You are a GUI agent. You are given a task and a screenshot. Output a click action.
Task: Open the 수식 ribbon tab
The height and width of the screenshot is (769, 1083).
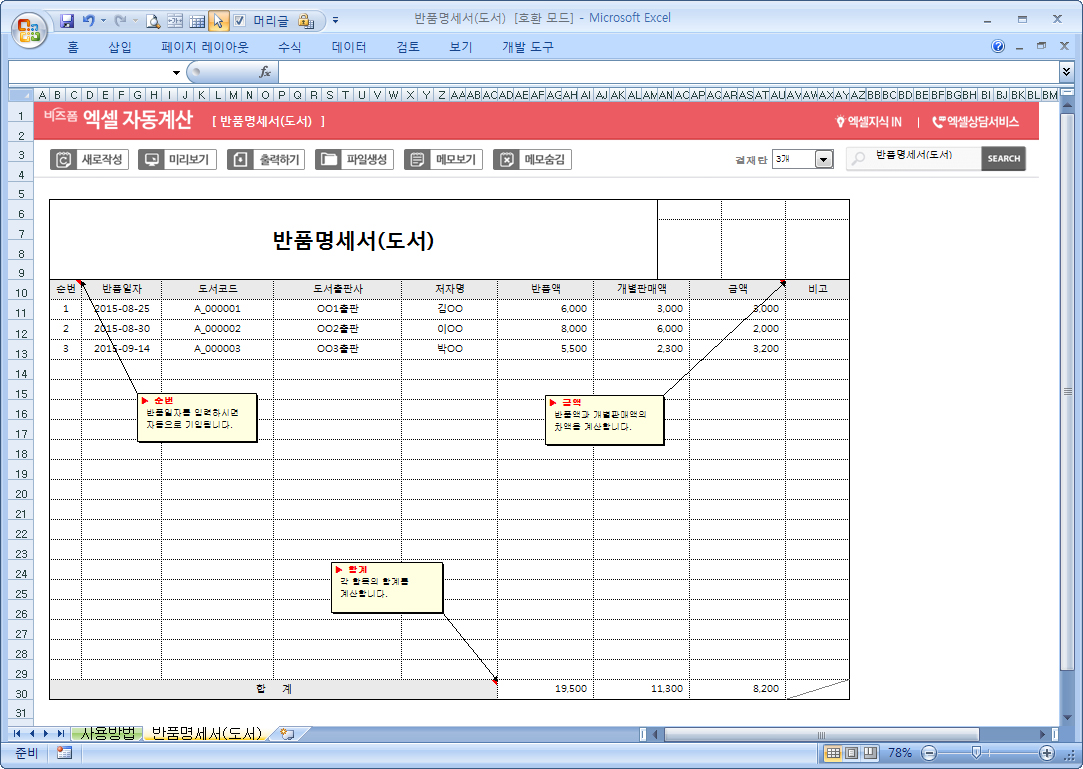tap(289, 47)
